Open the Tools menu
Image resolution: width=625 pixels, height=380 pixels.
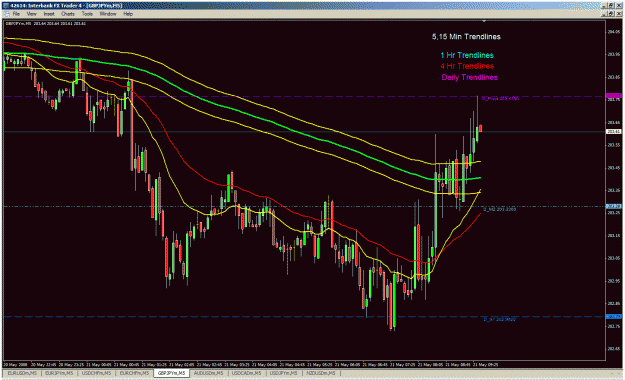(87, 14)
